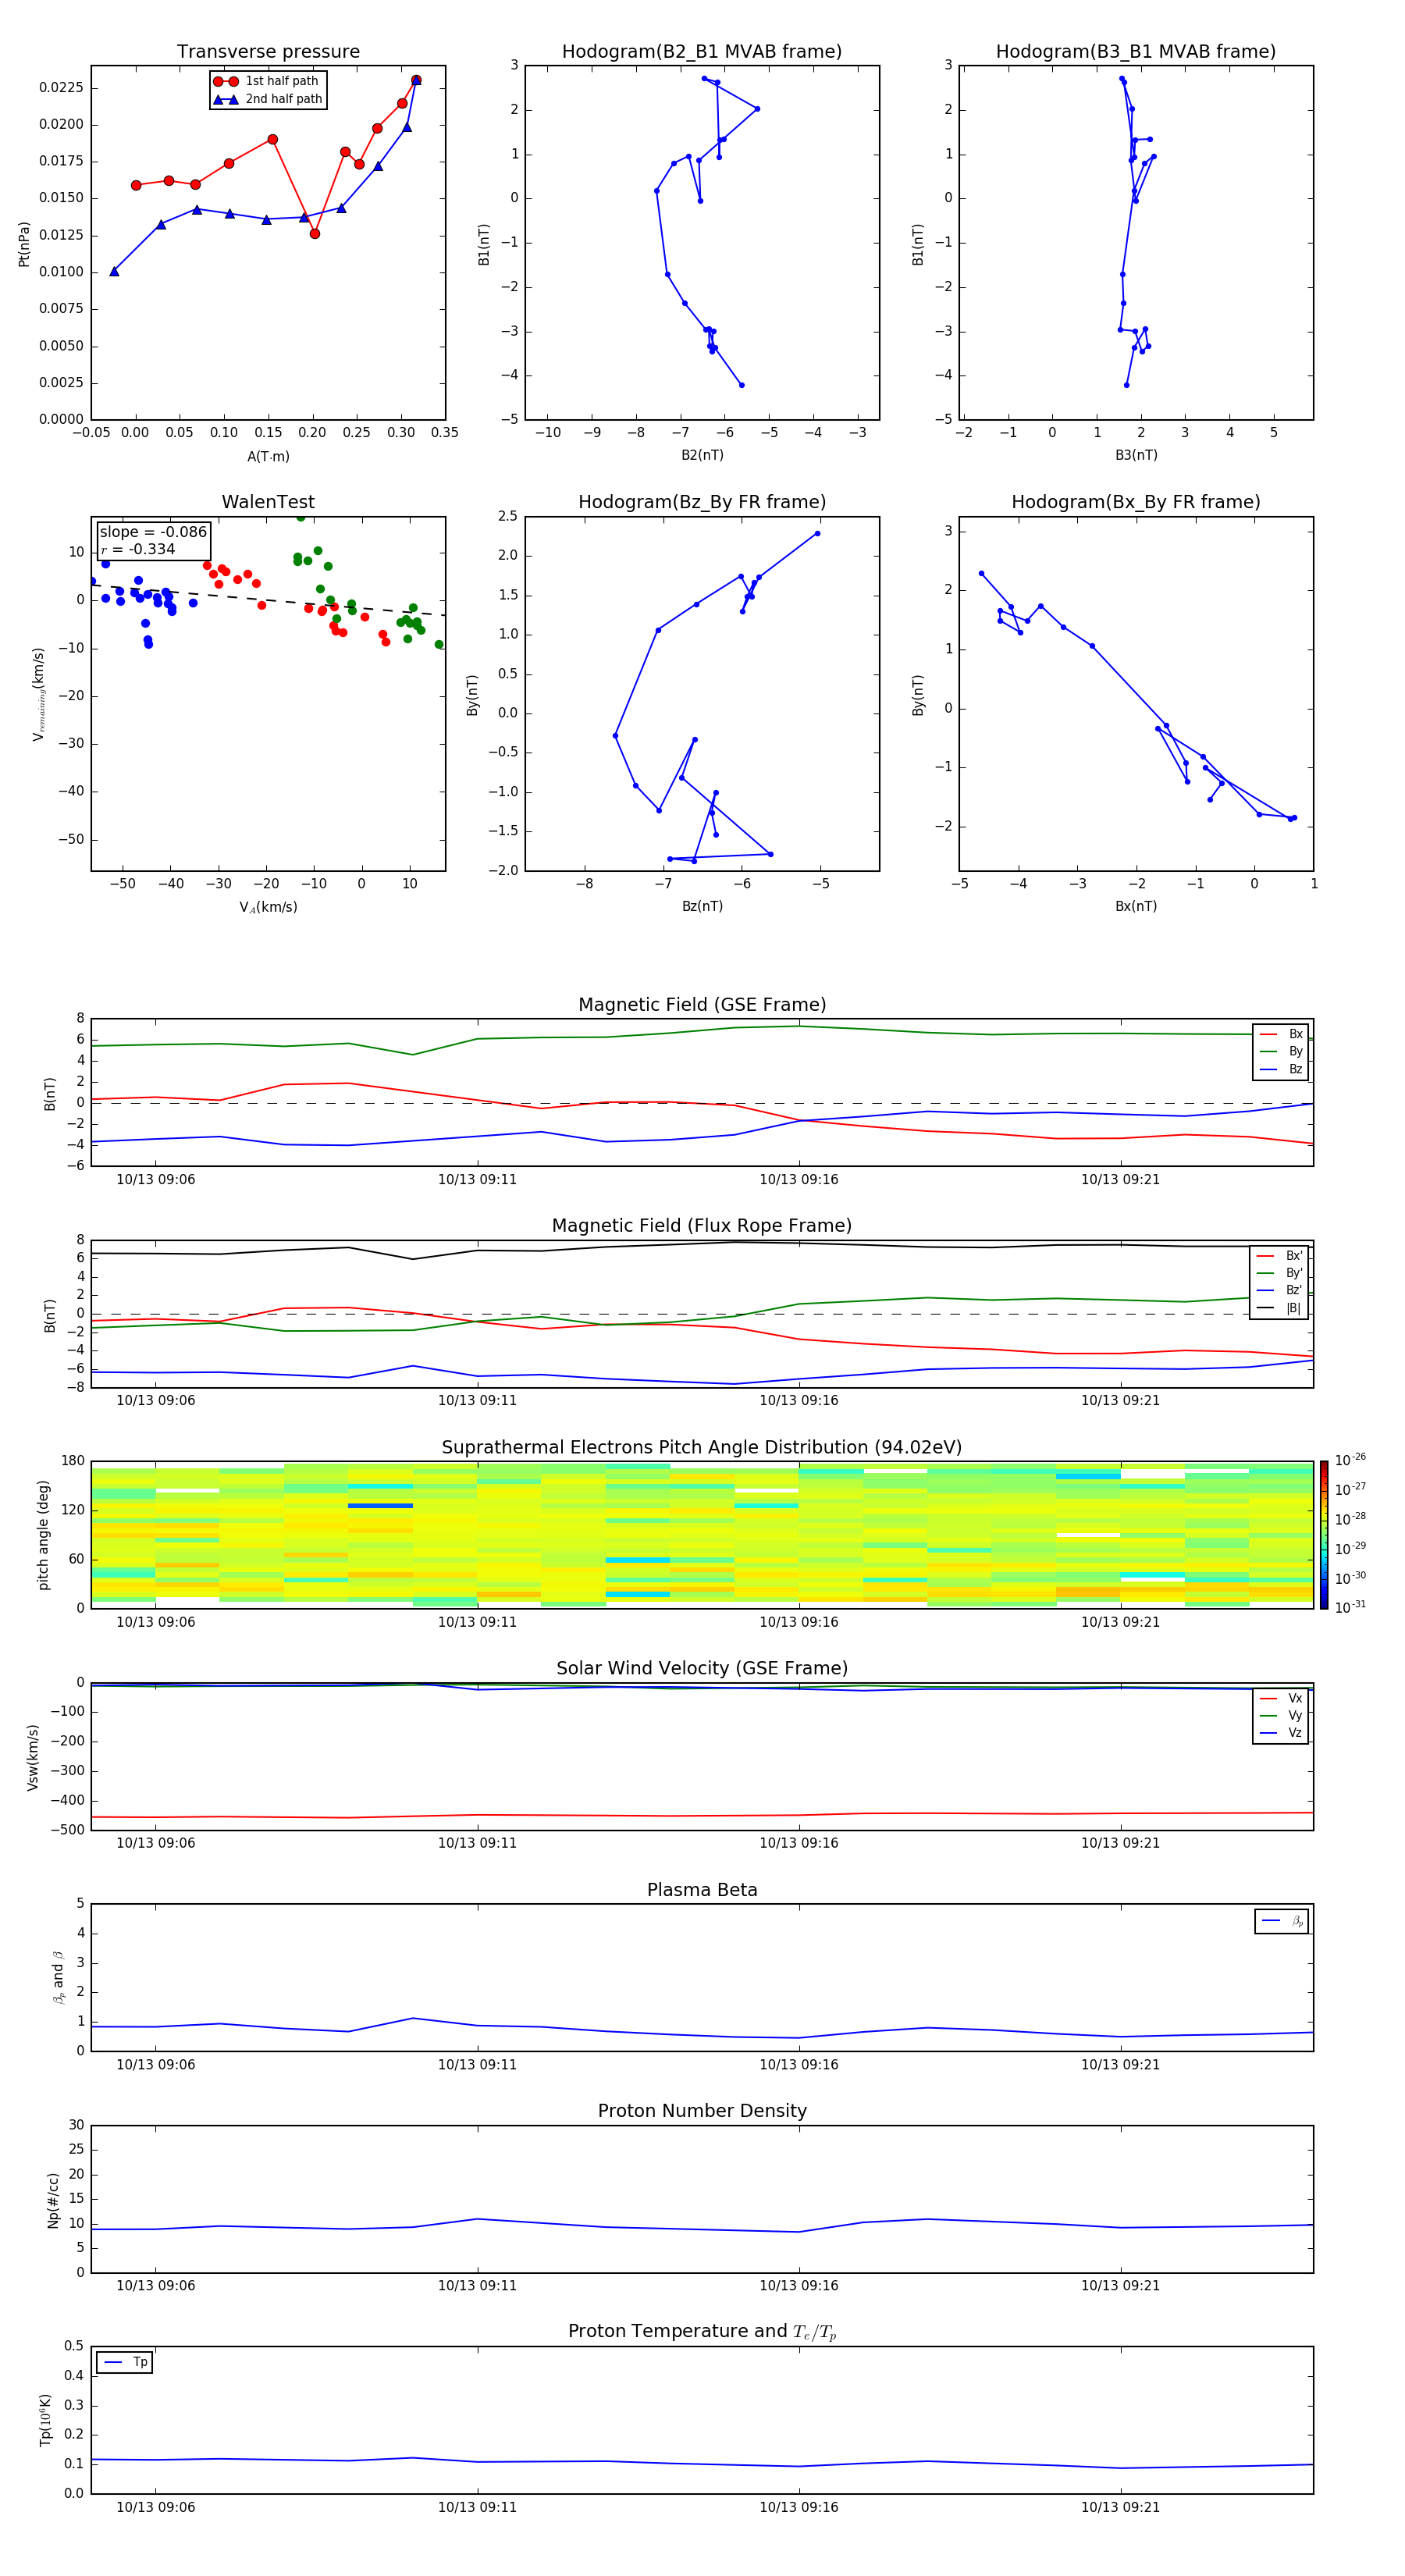Select By' in the Flux Rope legend
1405x2576 pixels.
tap(1279, 1273)
